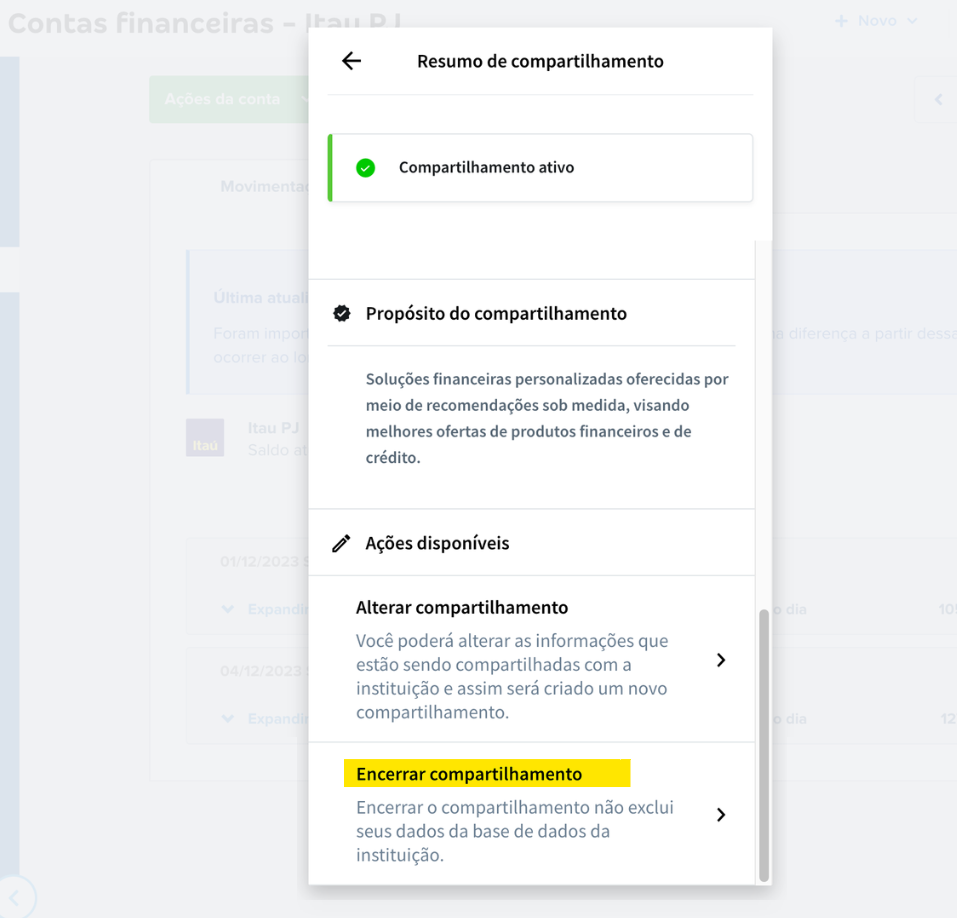The image size is (957, 918).
Task: Click the Resumo de compartilhamento title
Action: tap(540, 61)
